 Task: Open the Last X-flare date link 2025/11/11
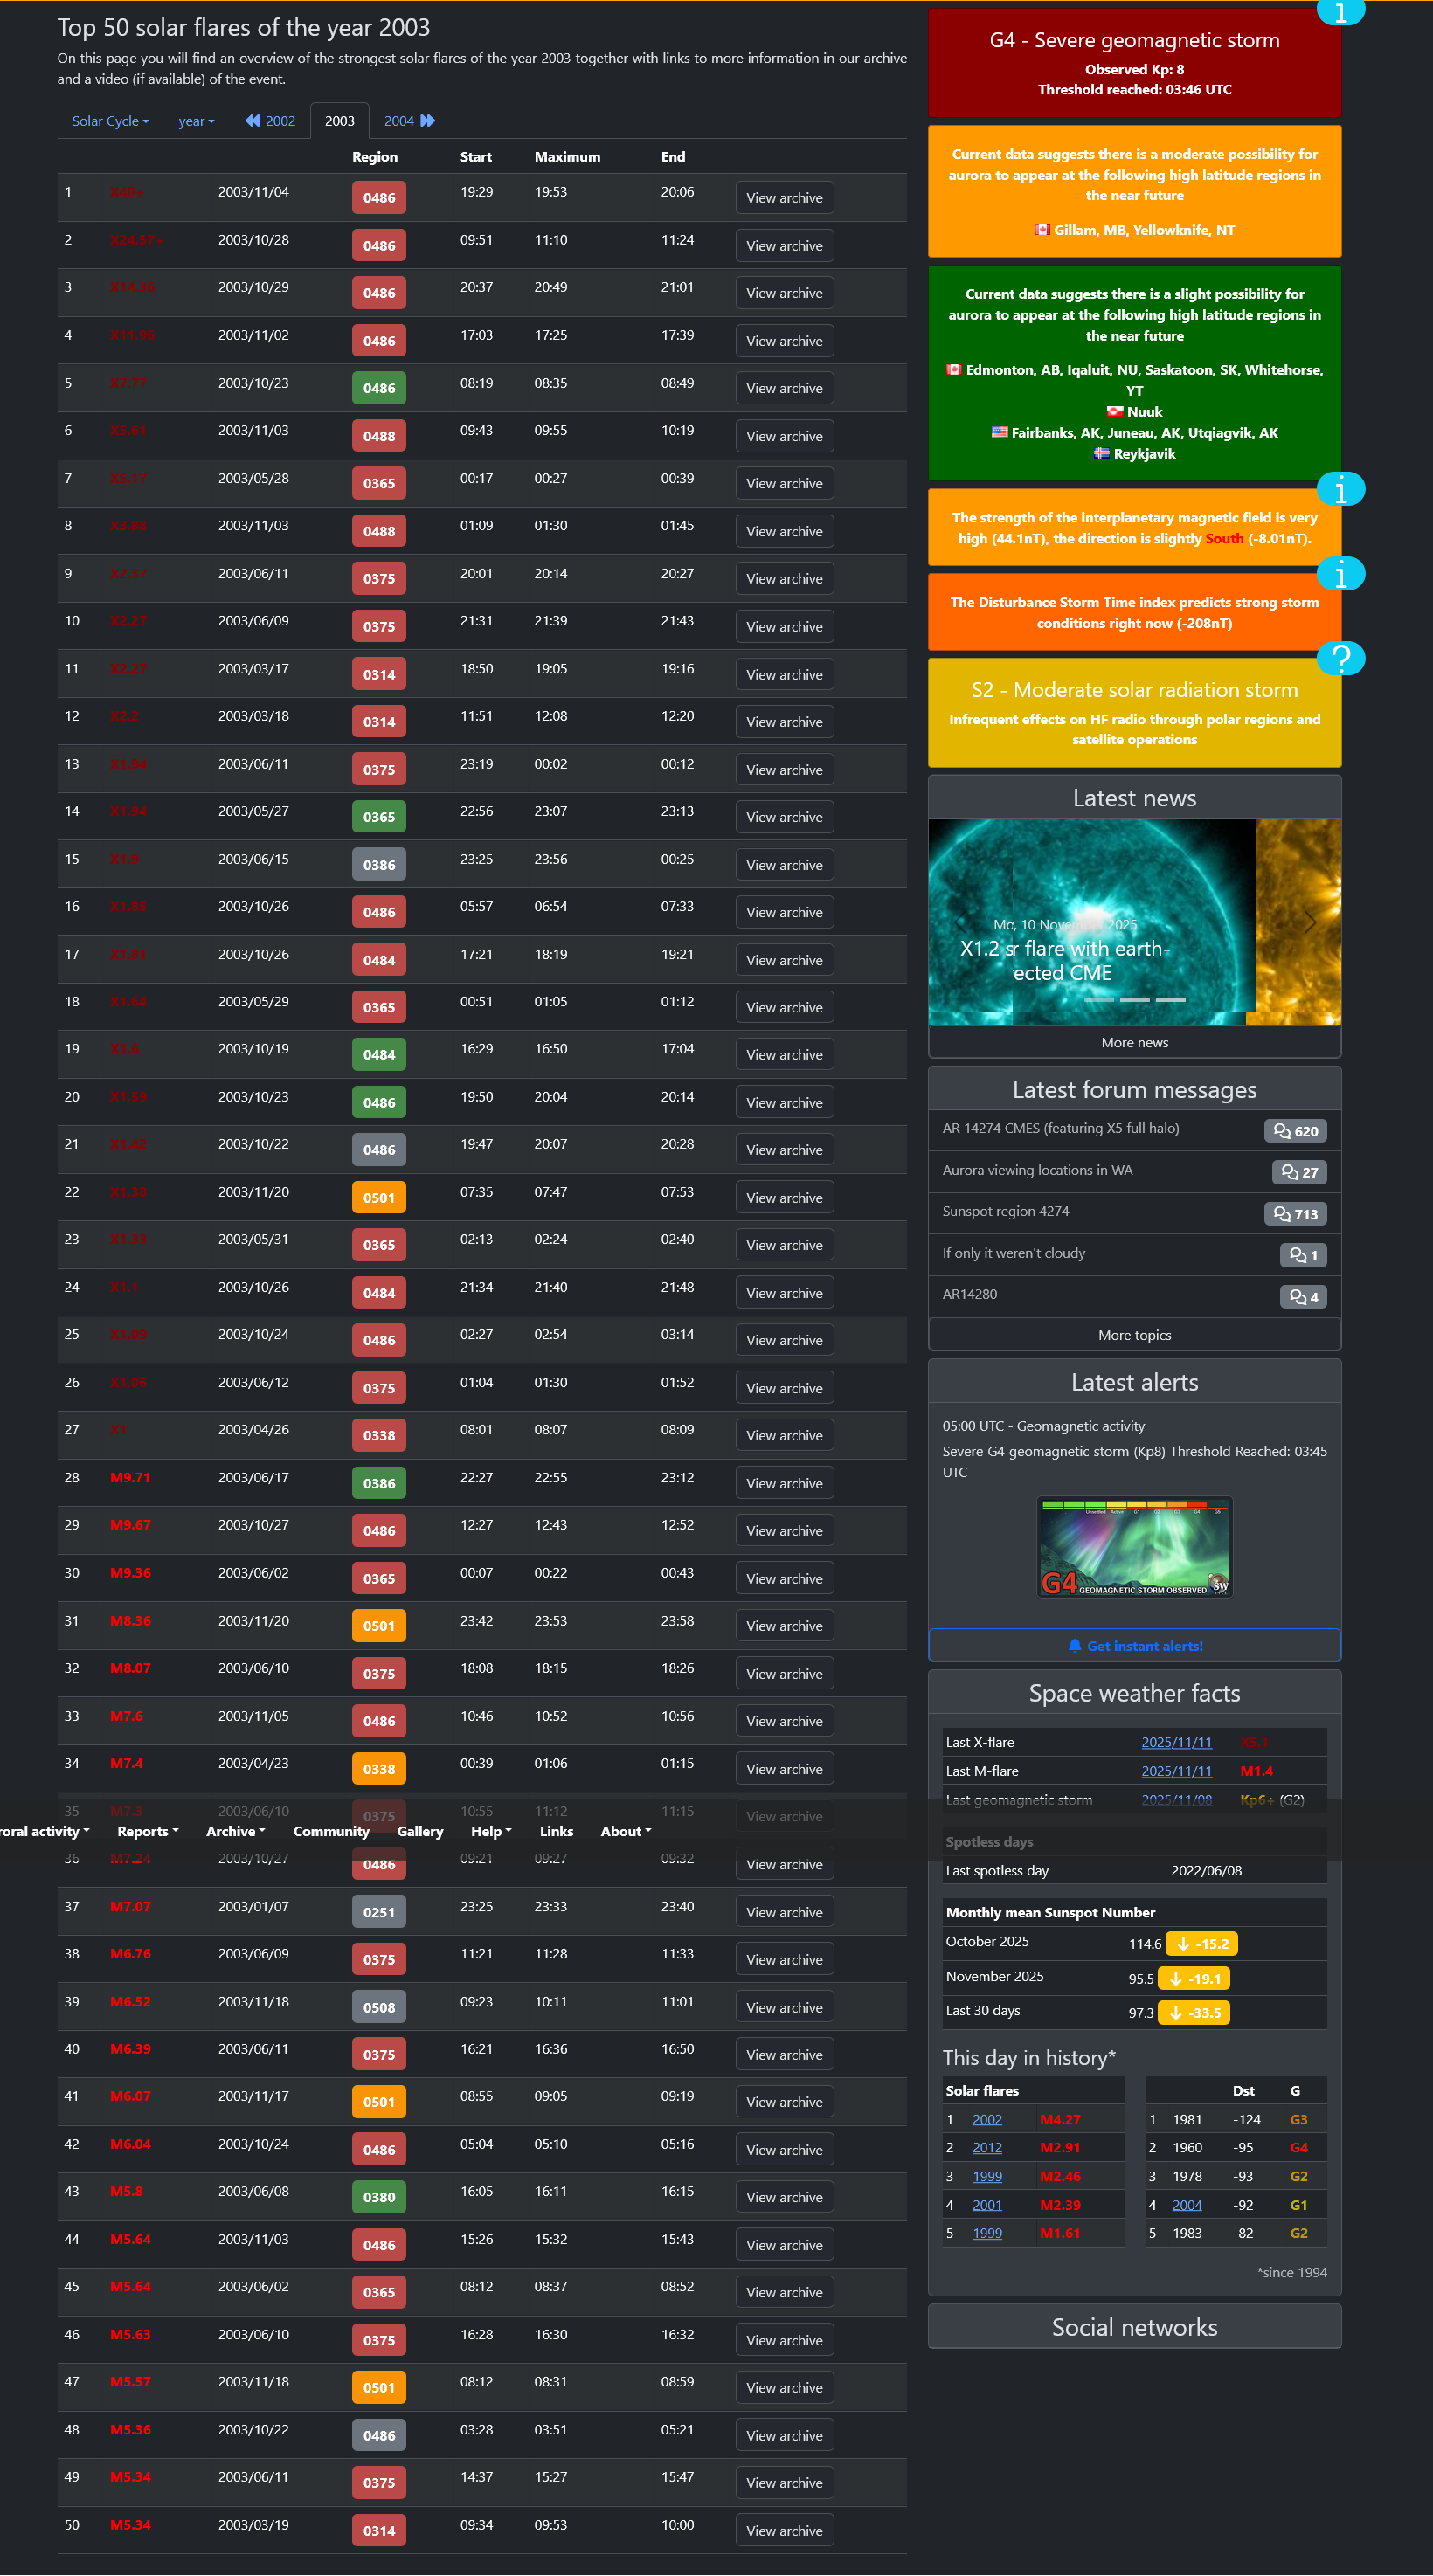(1176, 1742)
